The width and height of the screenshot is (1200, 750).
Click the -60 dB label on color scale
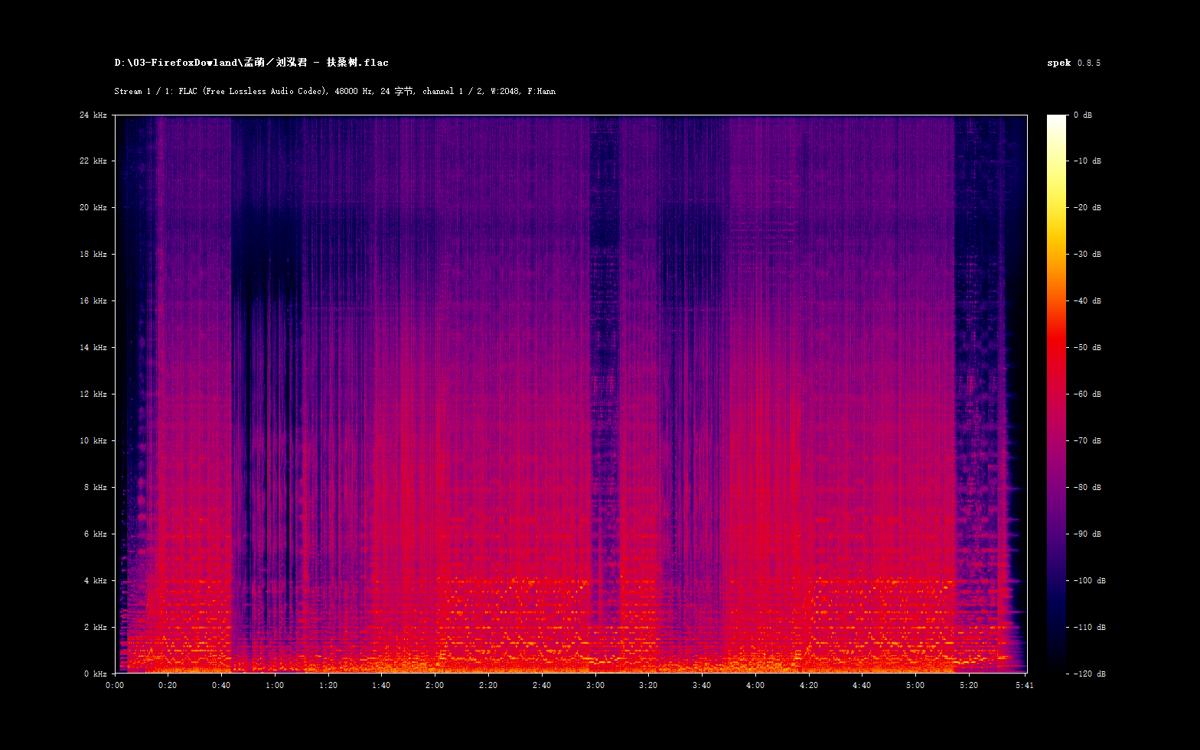coord(1085,394)
